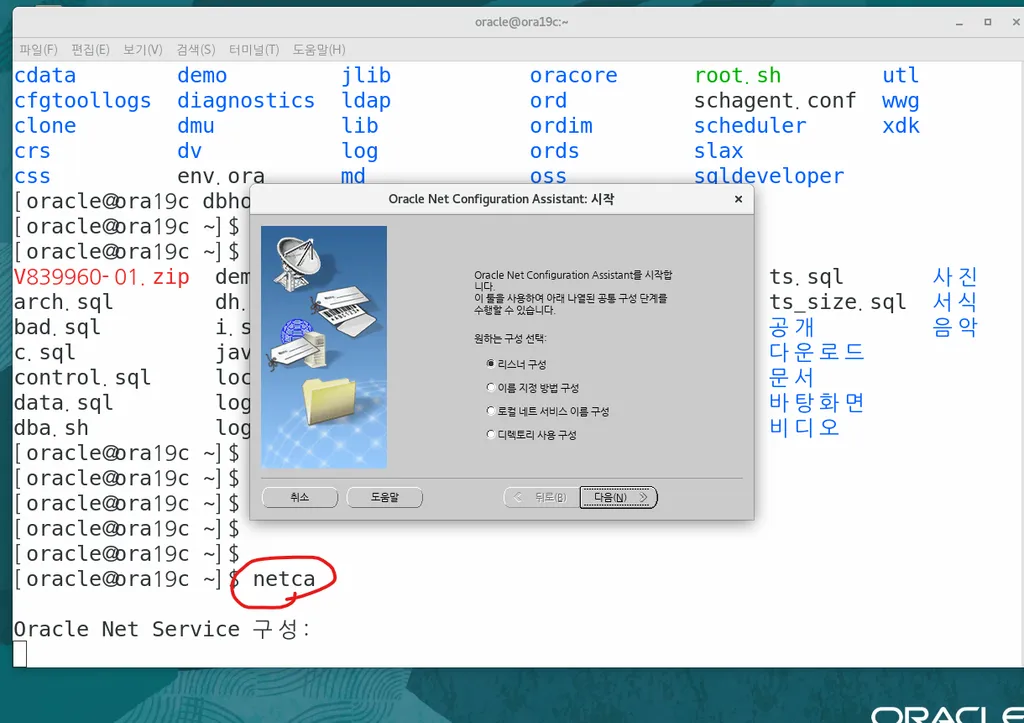Click the Oracle Net Service 구성 output line

tap(162, 630)
